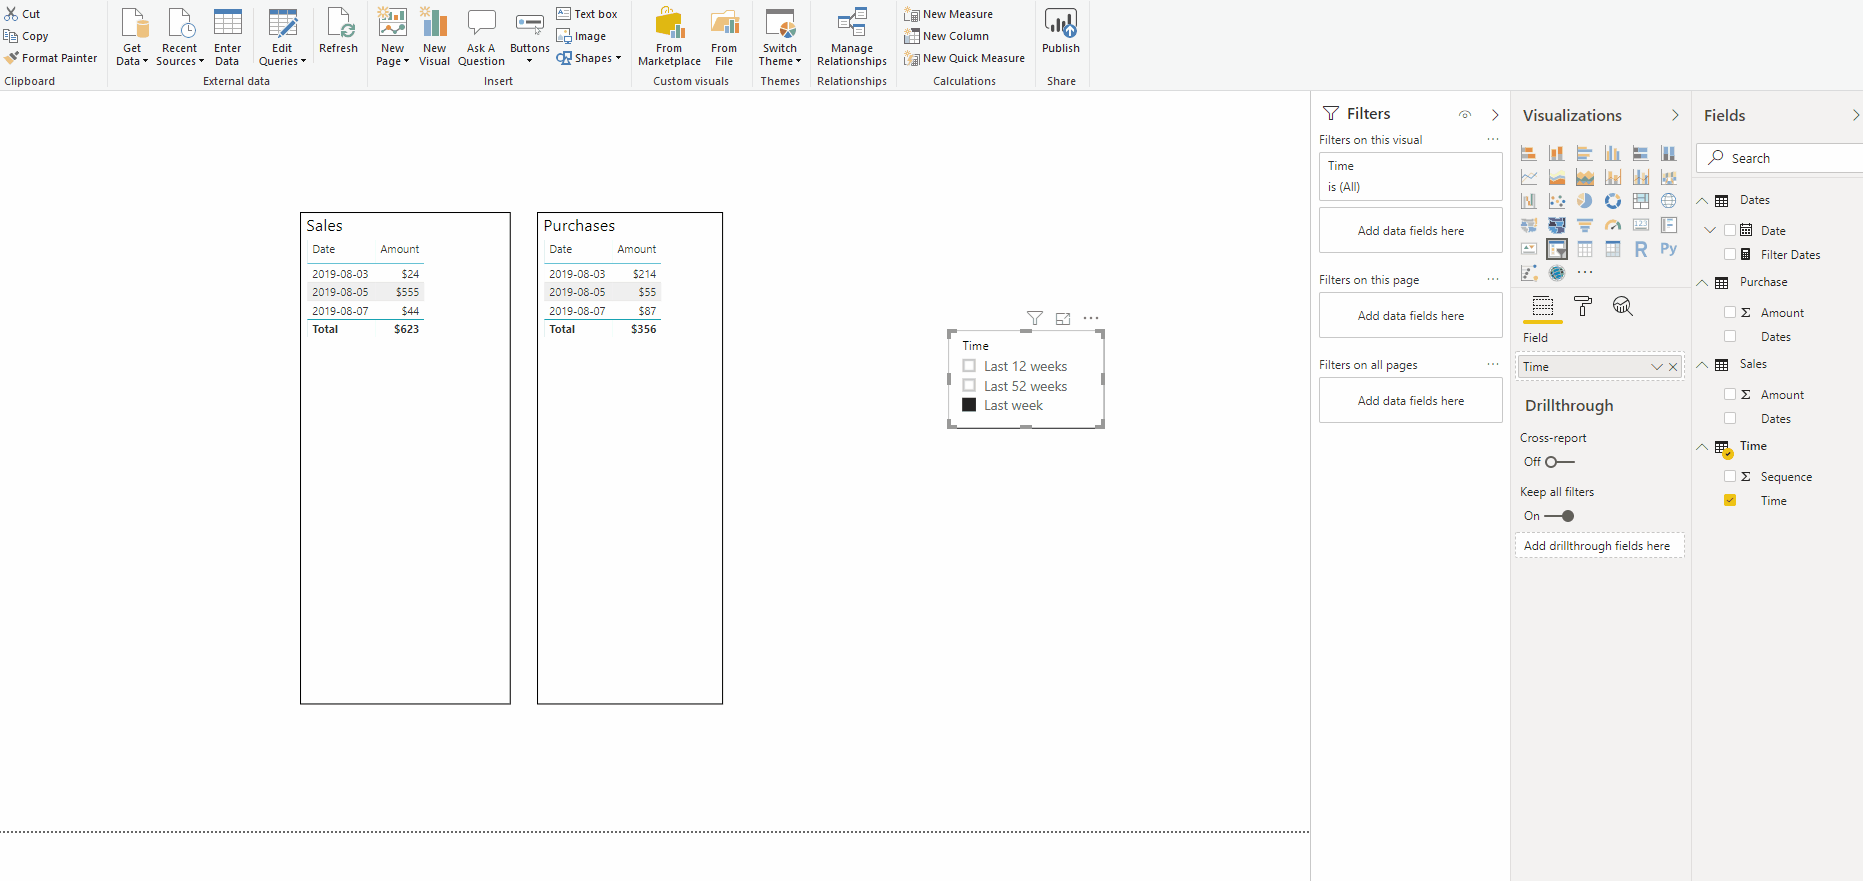Image resolution: width=1863 pixels, height=881 pixels.
Task: Check the Last 52 weeks slicer option
Action: click(969, 386)
